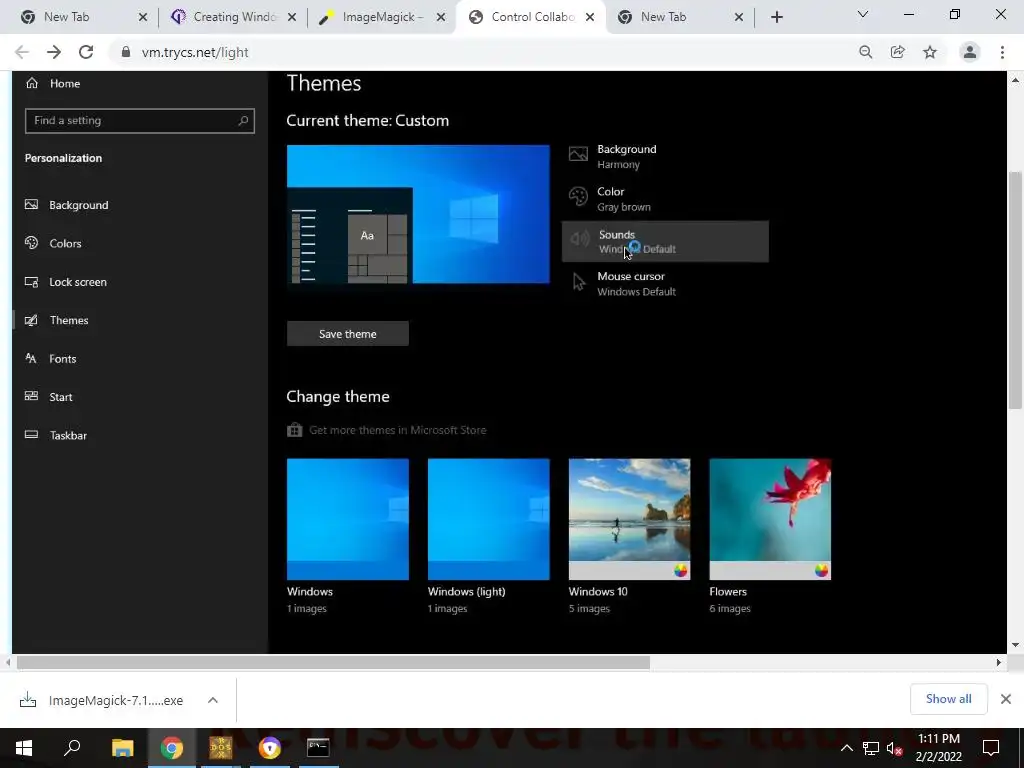Open the shield app taskbar icon
The width and height of the screenshot is (1024, 768).
point(269,748)
